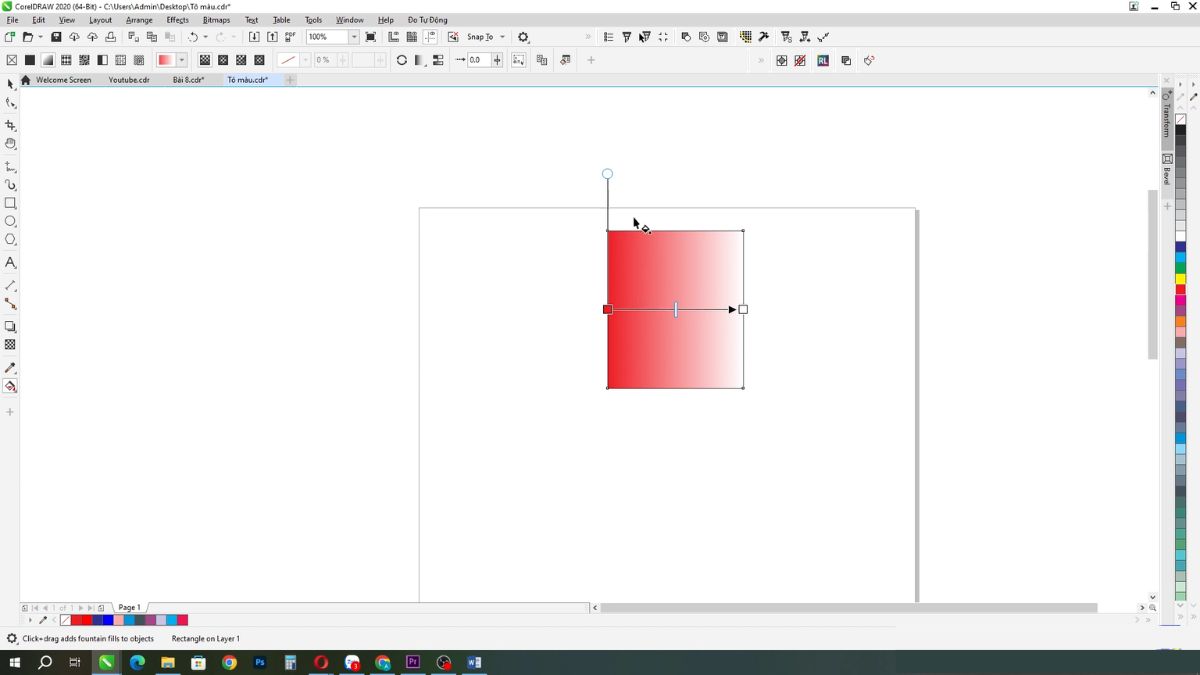Pick the Artistic Media tool

click(x=10, y=185)
